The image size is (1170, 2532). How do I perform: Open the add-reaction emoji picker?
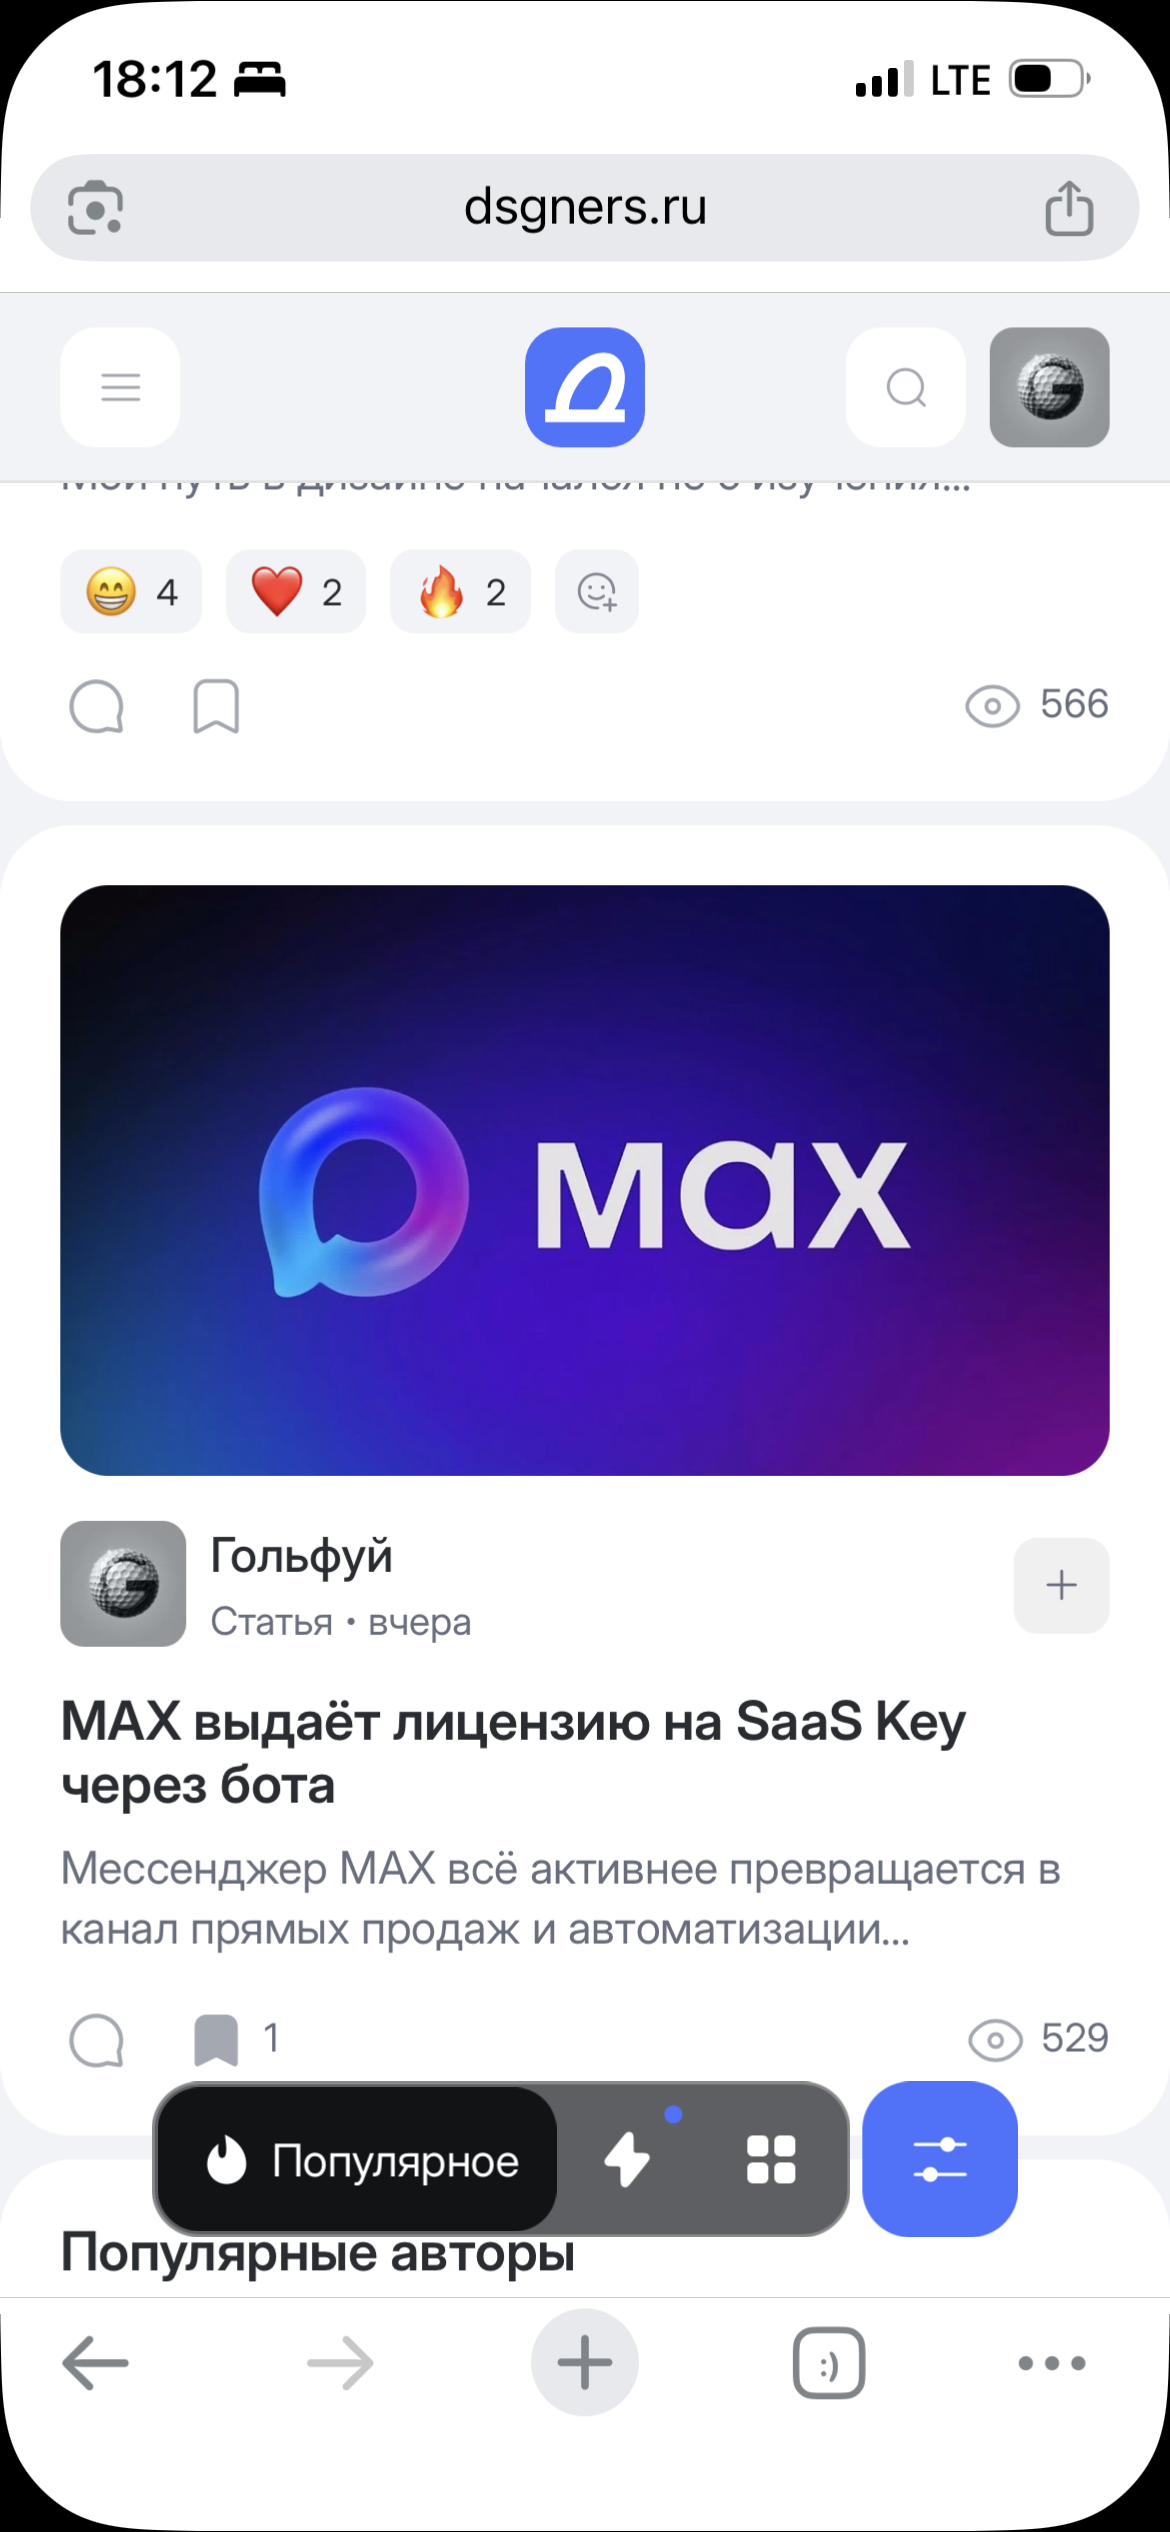pyautogui.click(x=596, y=591)
